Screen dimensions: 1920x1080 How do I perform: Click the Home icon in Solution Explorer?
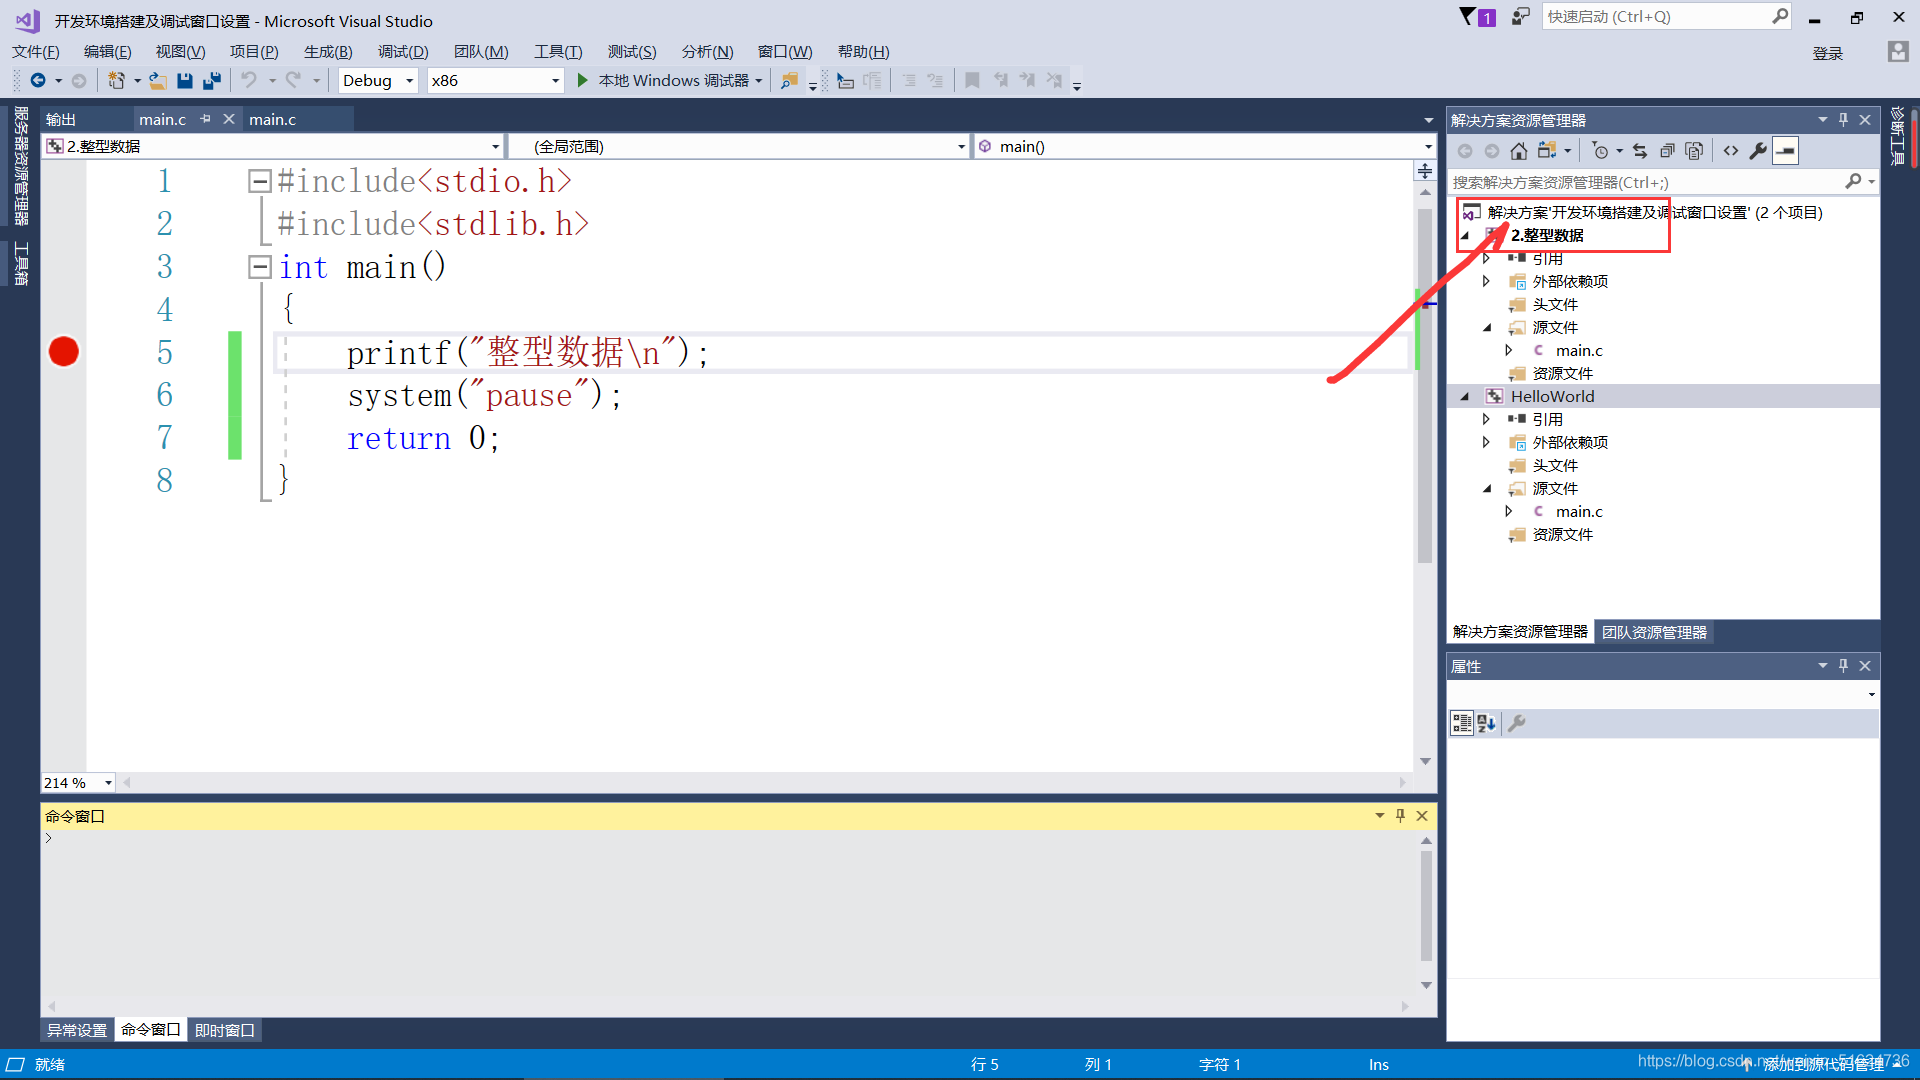coord(1519,151)
